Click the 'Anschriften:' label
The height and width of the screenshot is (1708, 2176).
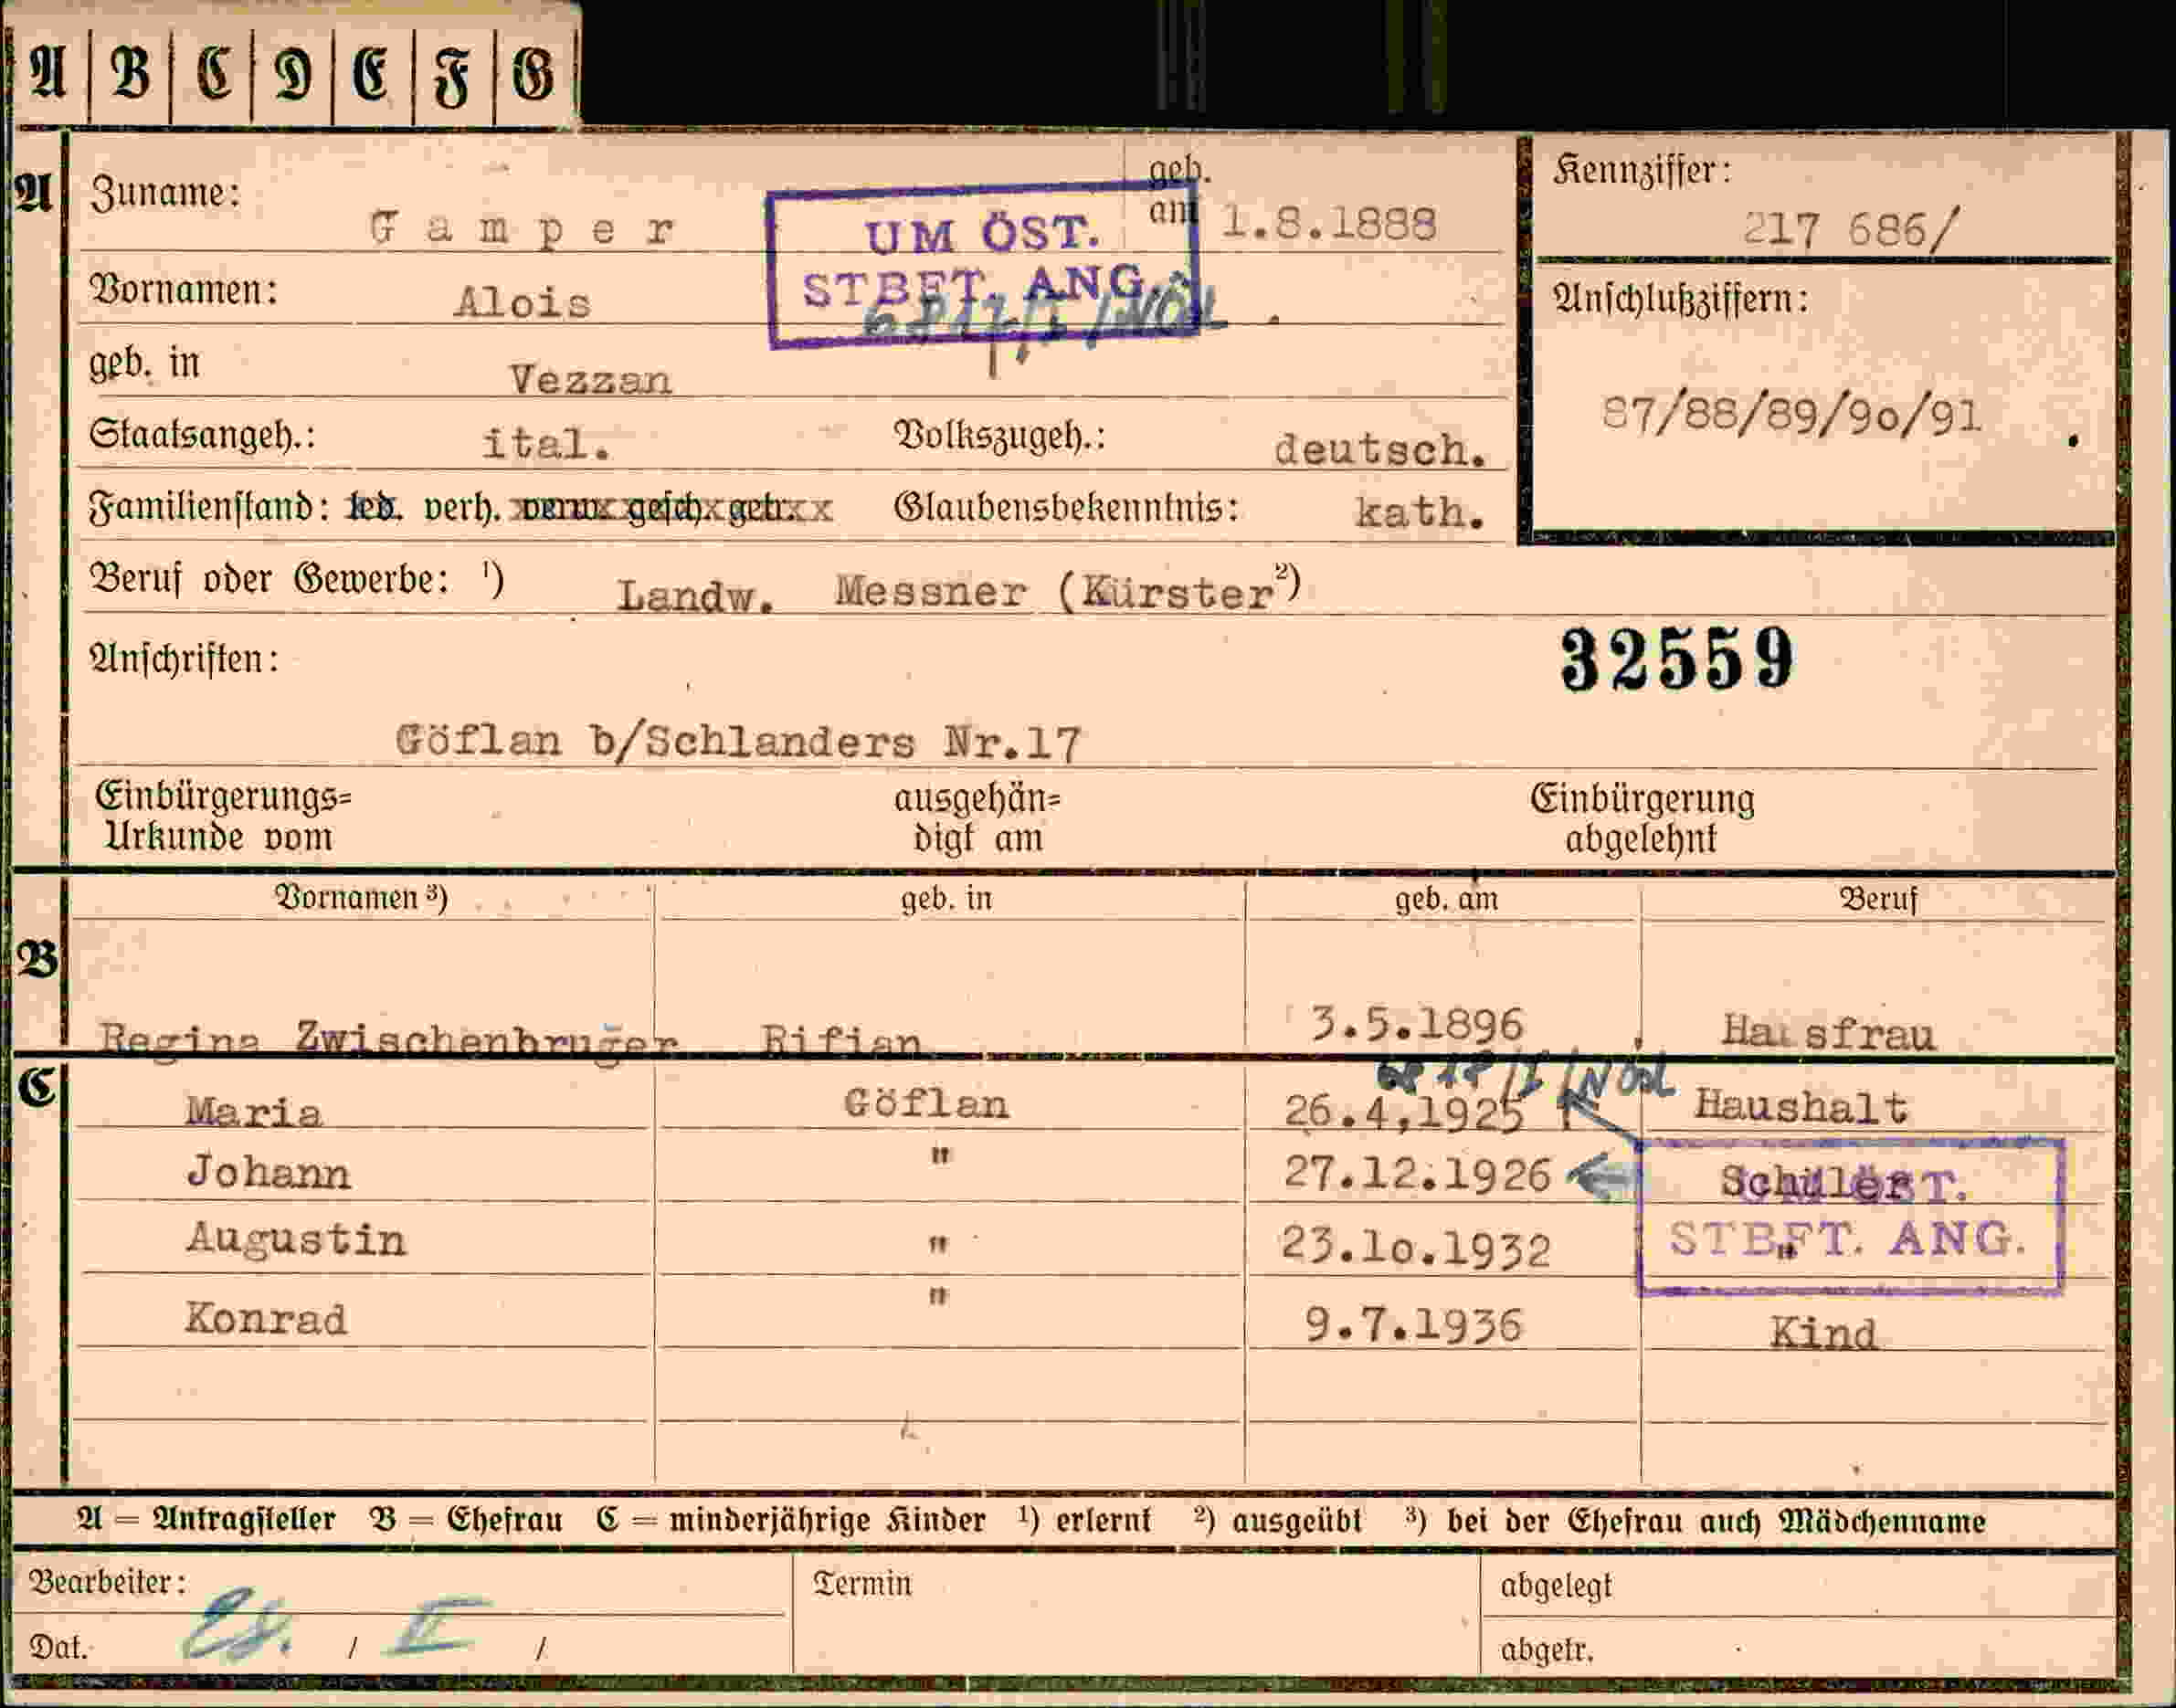[x=184, y=659]
